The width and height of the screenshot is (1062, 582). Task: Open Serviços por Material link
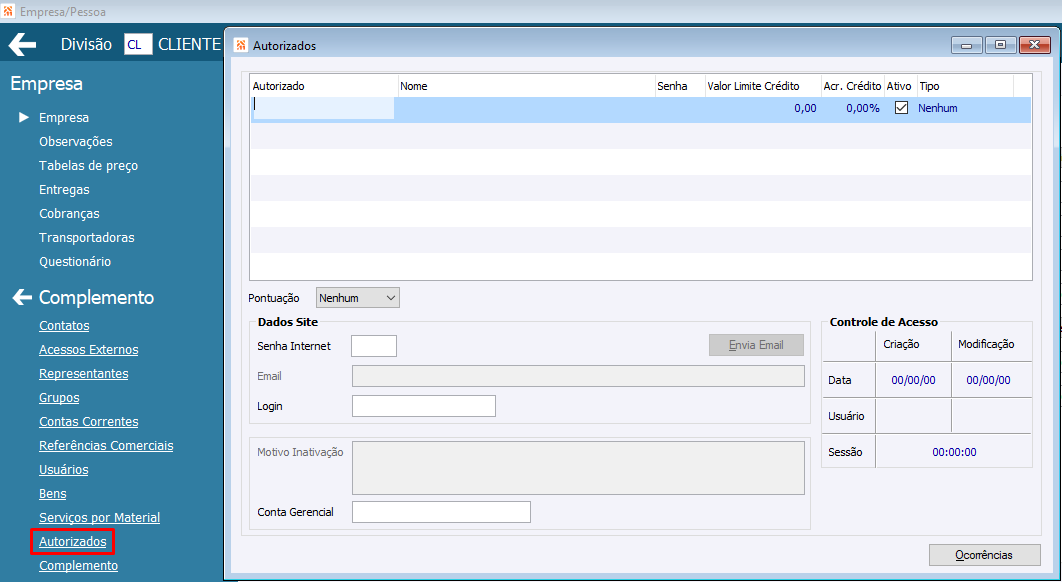pos(100,518)
